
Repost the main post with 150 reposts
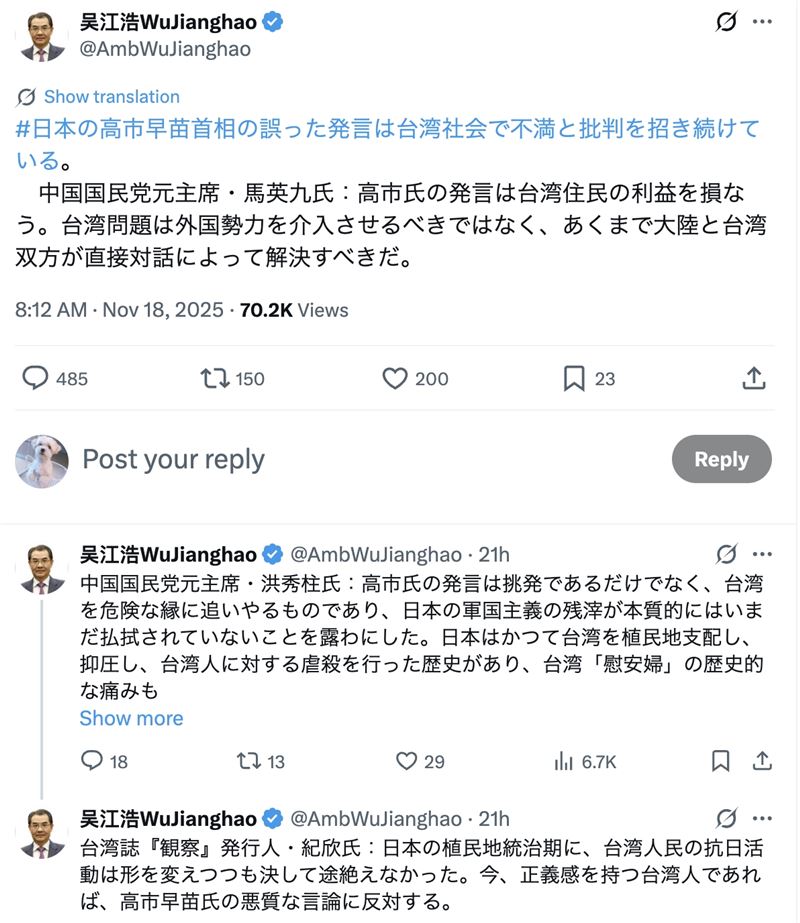214,378
